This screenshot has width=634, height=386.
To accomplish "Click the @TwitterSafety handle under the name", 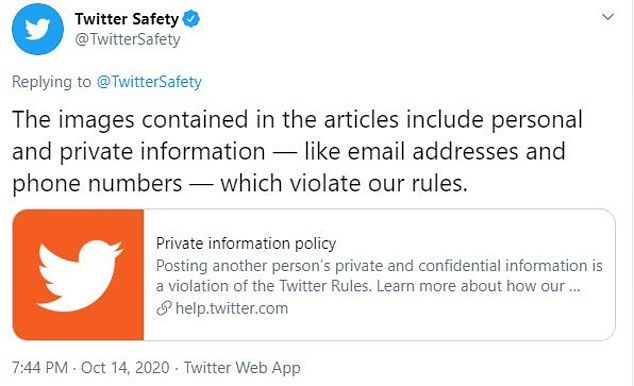I will (x=127, y=40).
